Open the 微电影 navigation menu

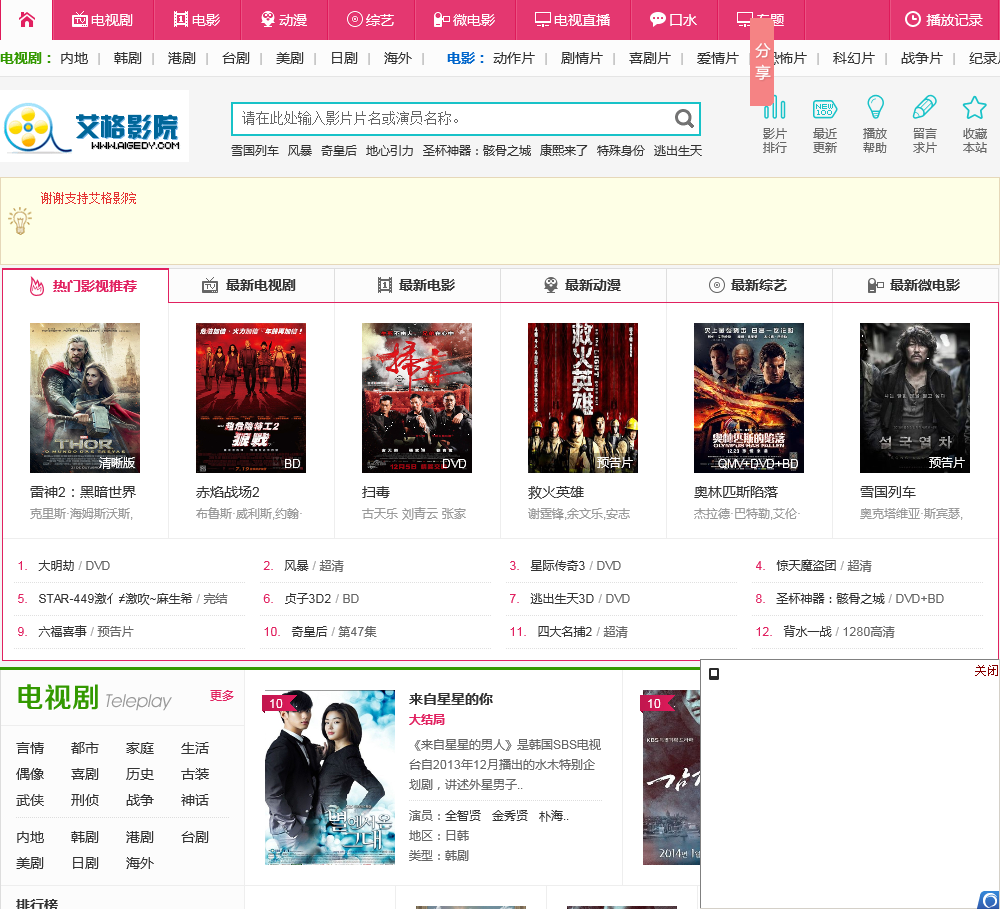pos(464,20)
